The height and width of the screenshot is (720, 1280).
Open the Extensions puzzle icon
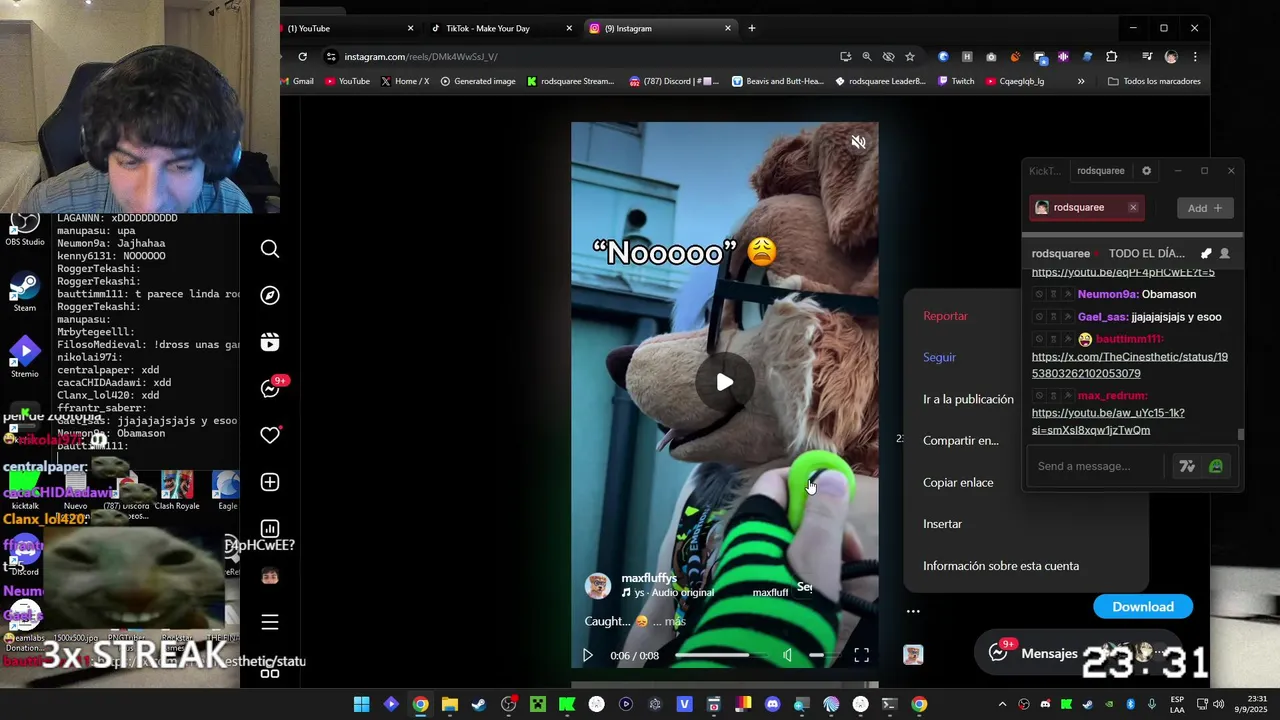click(1111, 57)
